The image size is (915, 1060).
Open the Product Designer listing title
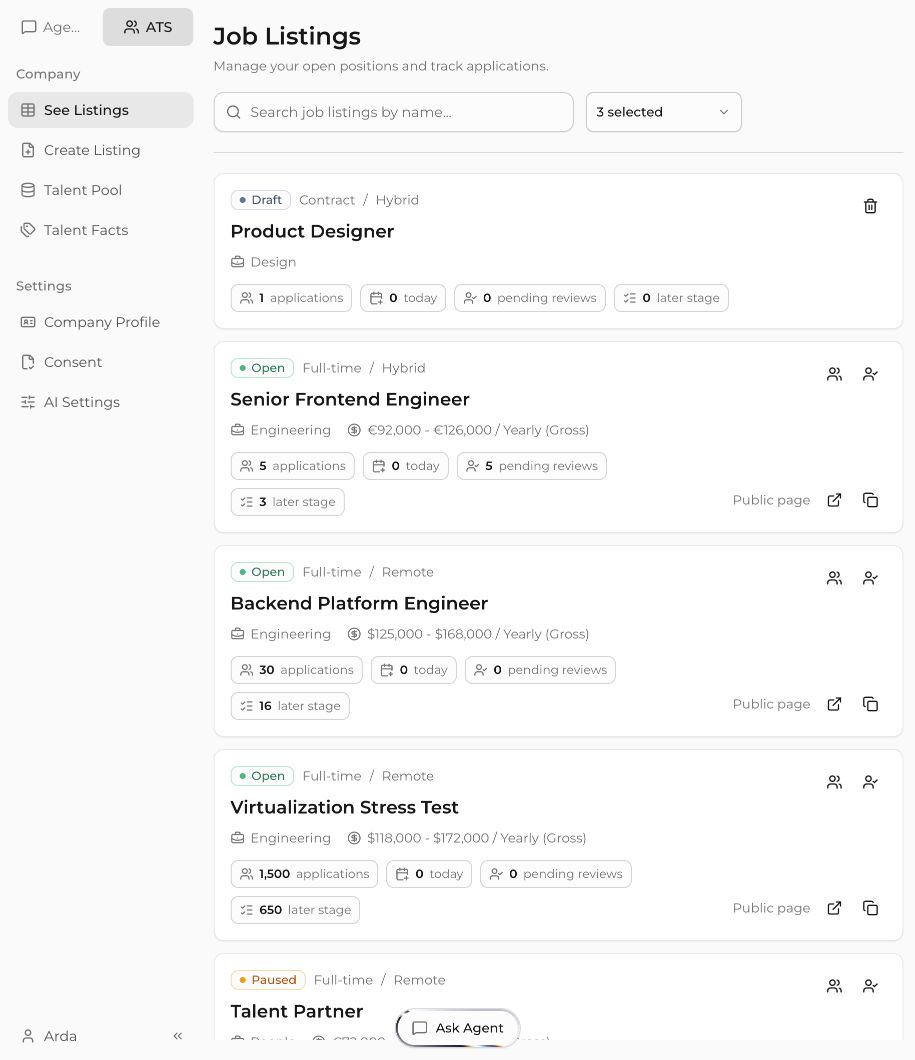tap(312, 231)
